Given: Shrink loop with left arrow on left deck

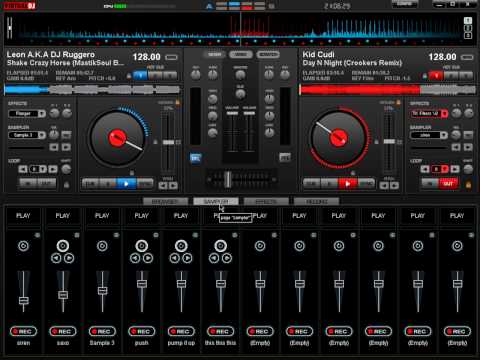Looking at the screenshot, I should pyautogui.click(x=23, y=169).
